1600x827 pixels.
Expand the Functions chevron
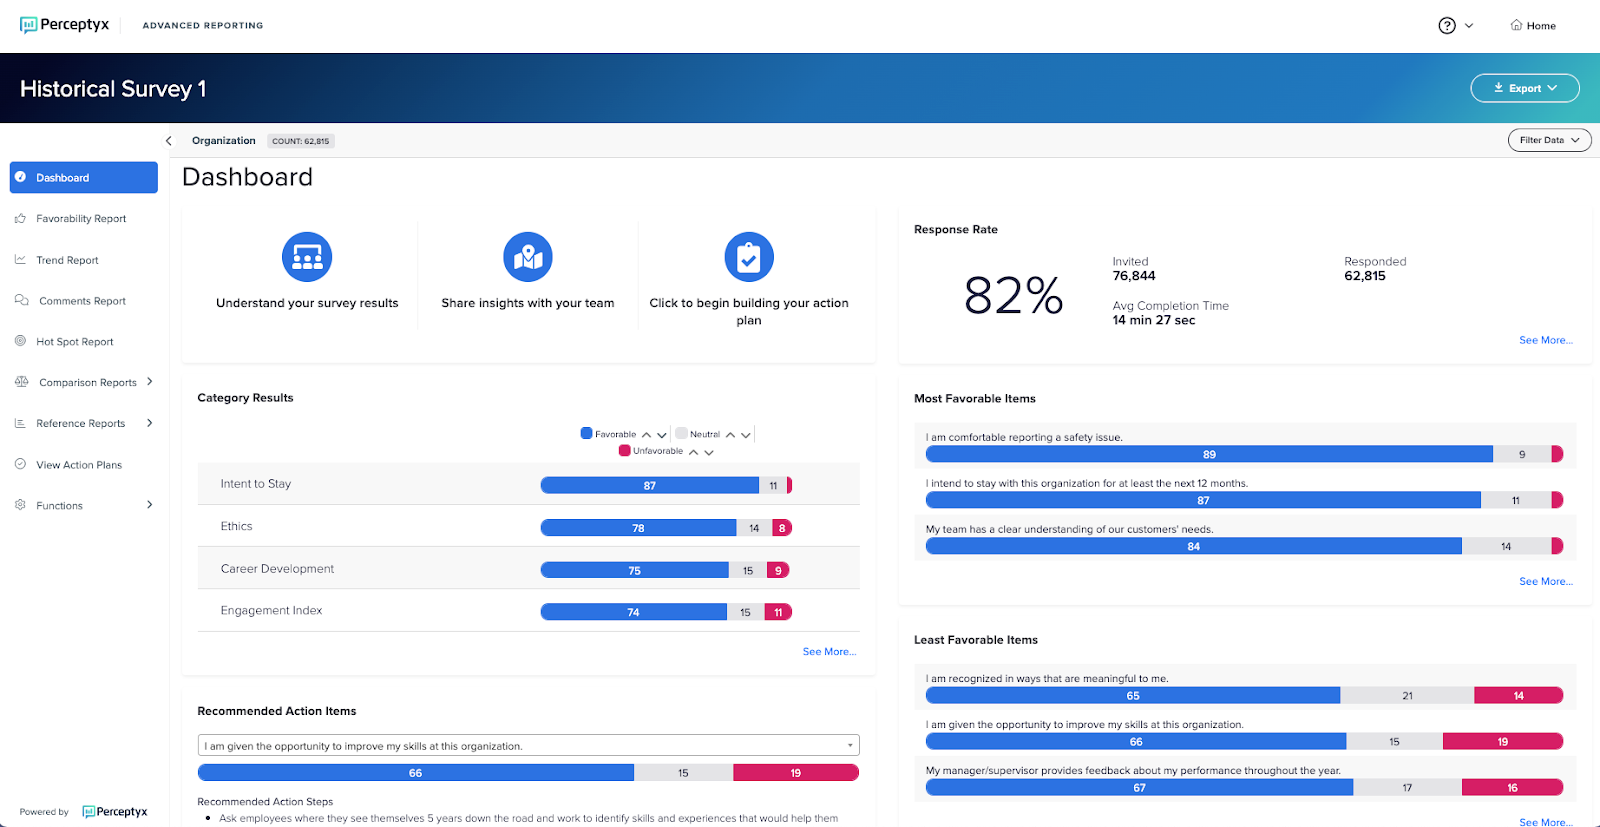coord(150,505)
